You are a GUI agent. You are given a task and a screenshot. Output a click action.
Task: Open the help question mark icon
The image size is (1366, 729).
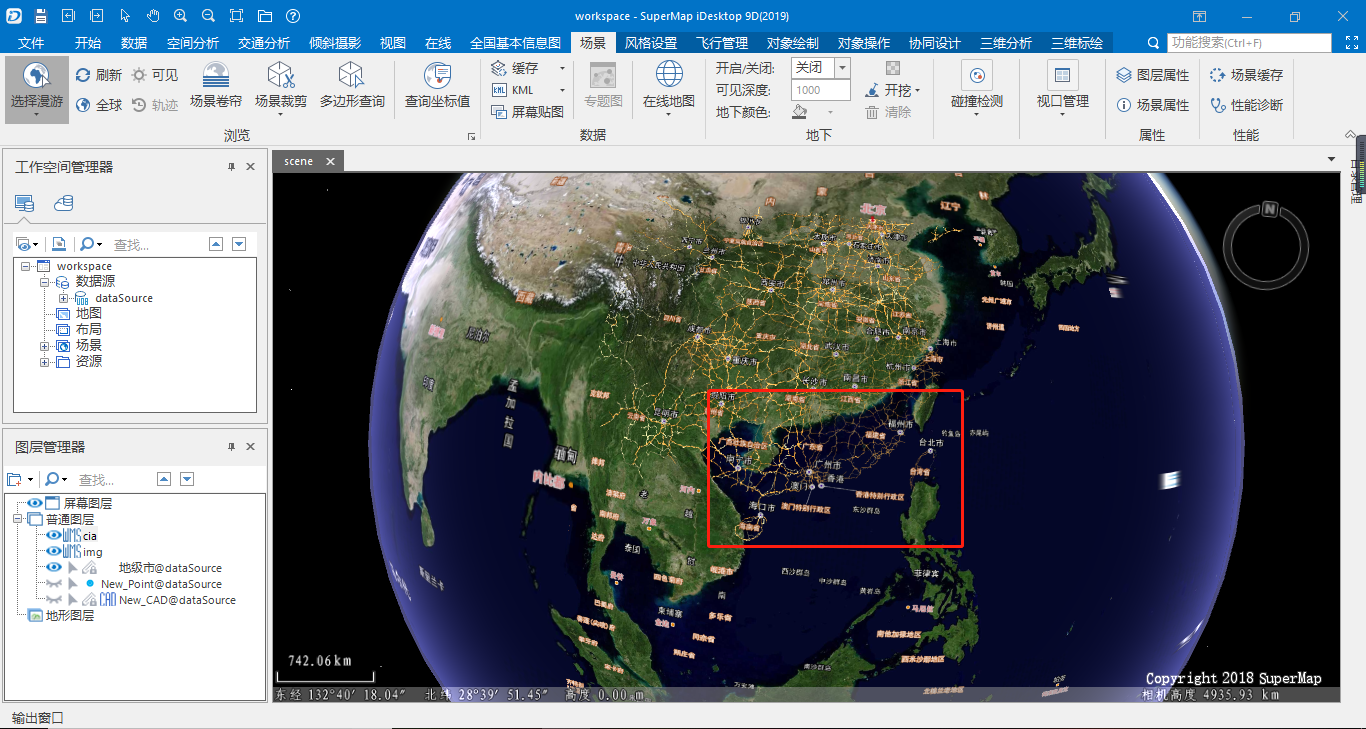coord(292,16)
